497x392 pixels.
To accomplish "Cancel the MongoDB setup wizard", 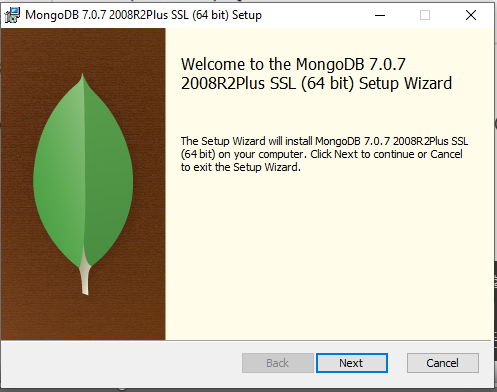I will [x=443, y=363].
